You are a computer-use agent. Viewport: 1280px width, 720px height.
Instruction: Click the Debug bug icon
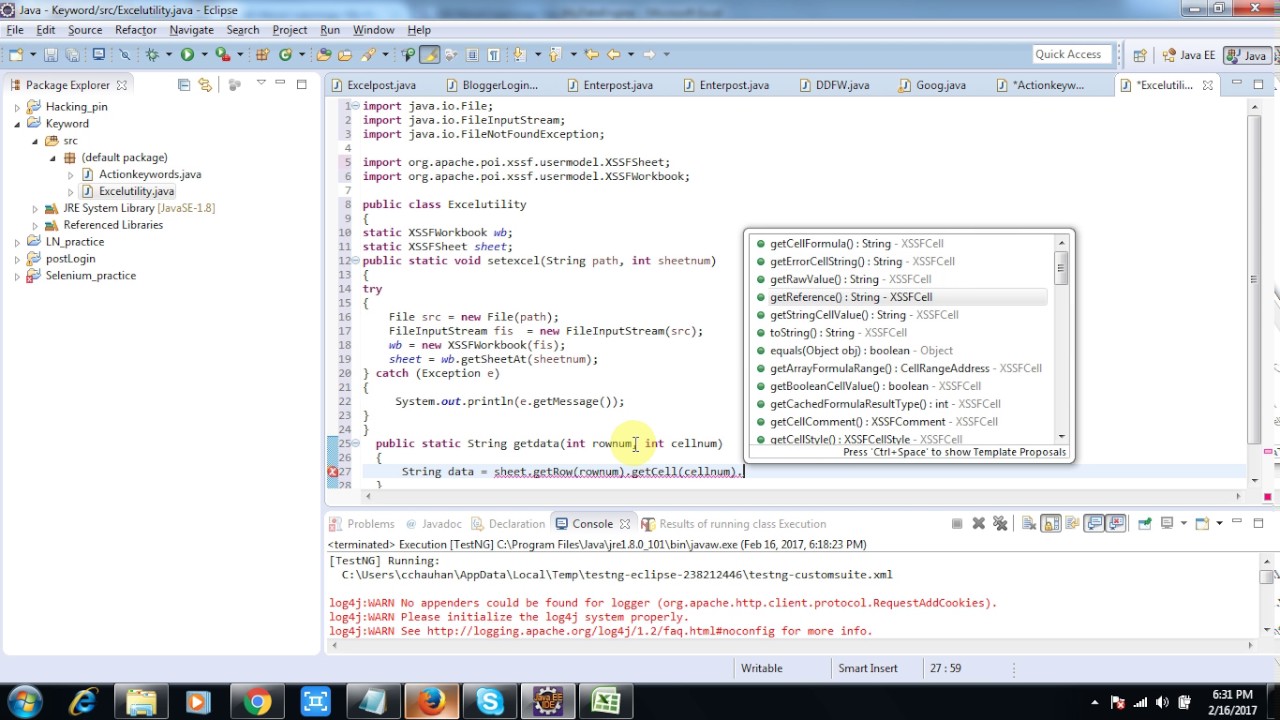(153, 54)
